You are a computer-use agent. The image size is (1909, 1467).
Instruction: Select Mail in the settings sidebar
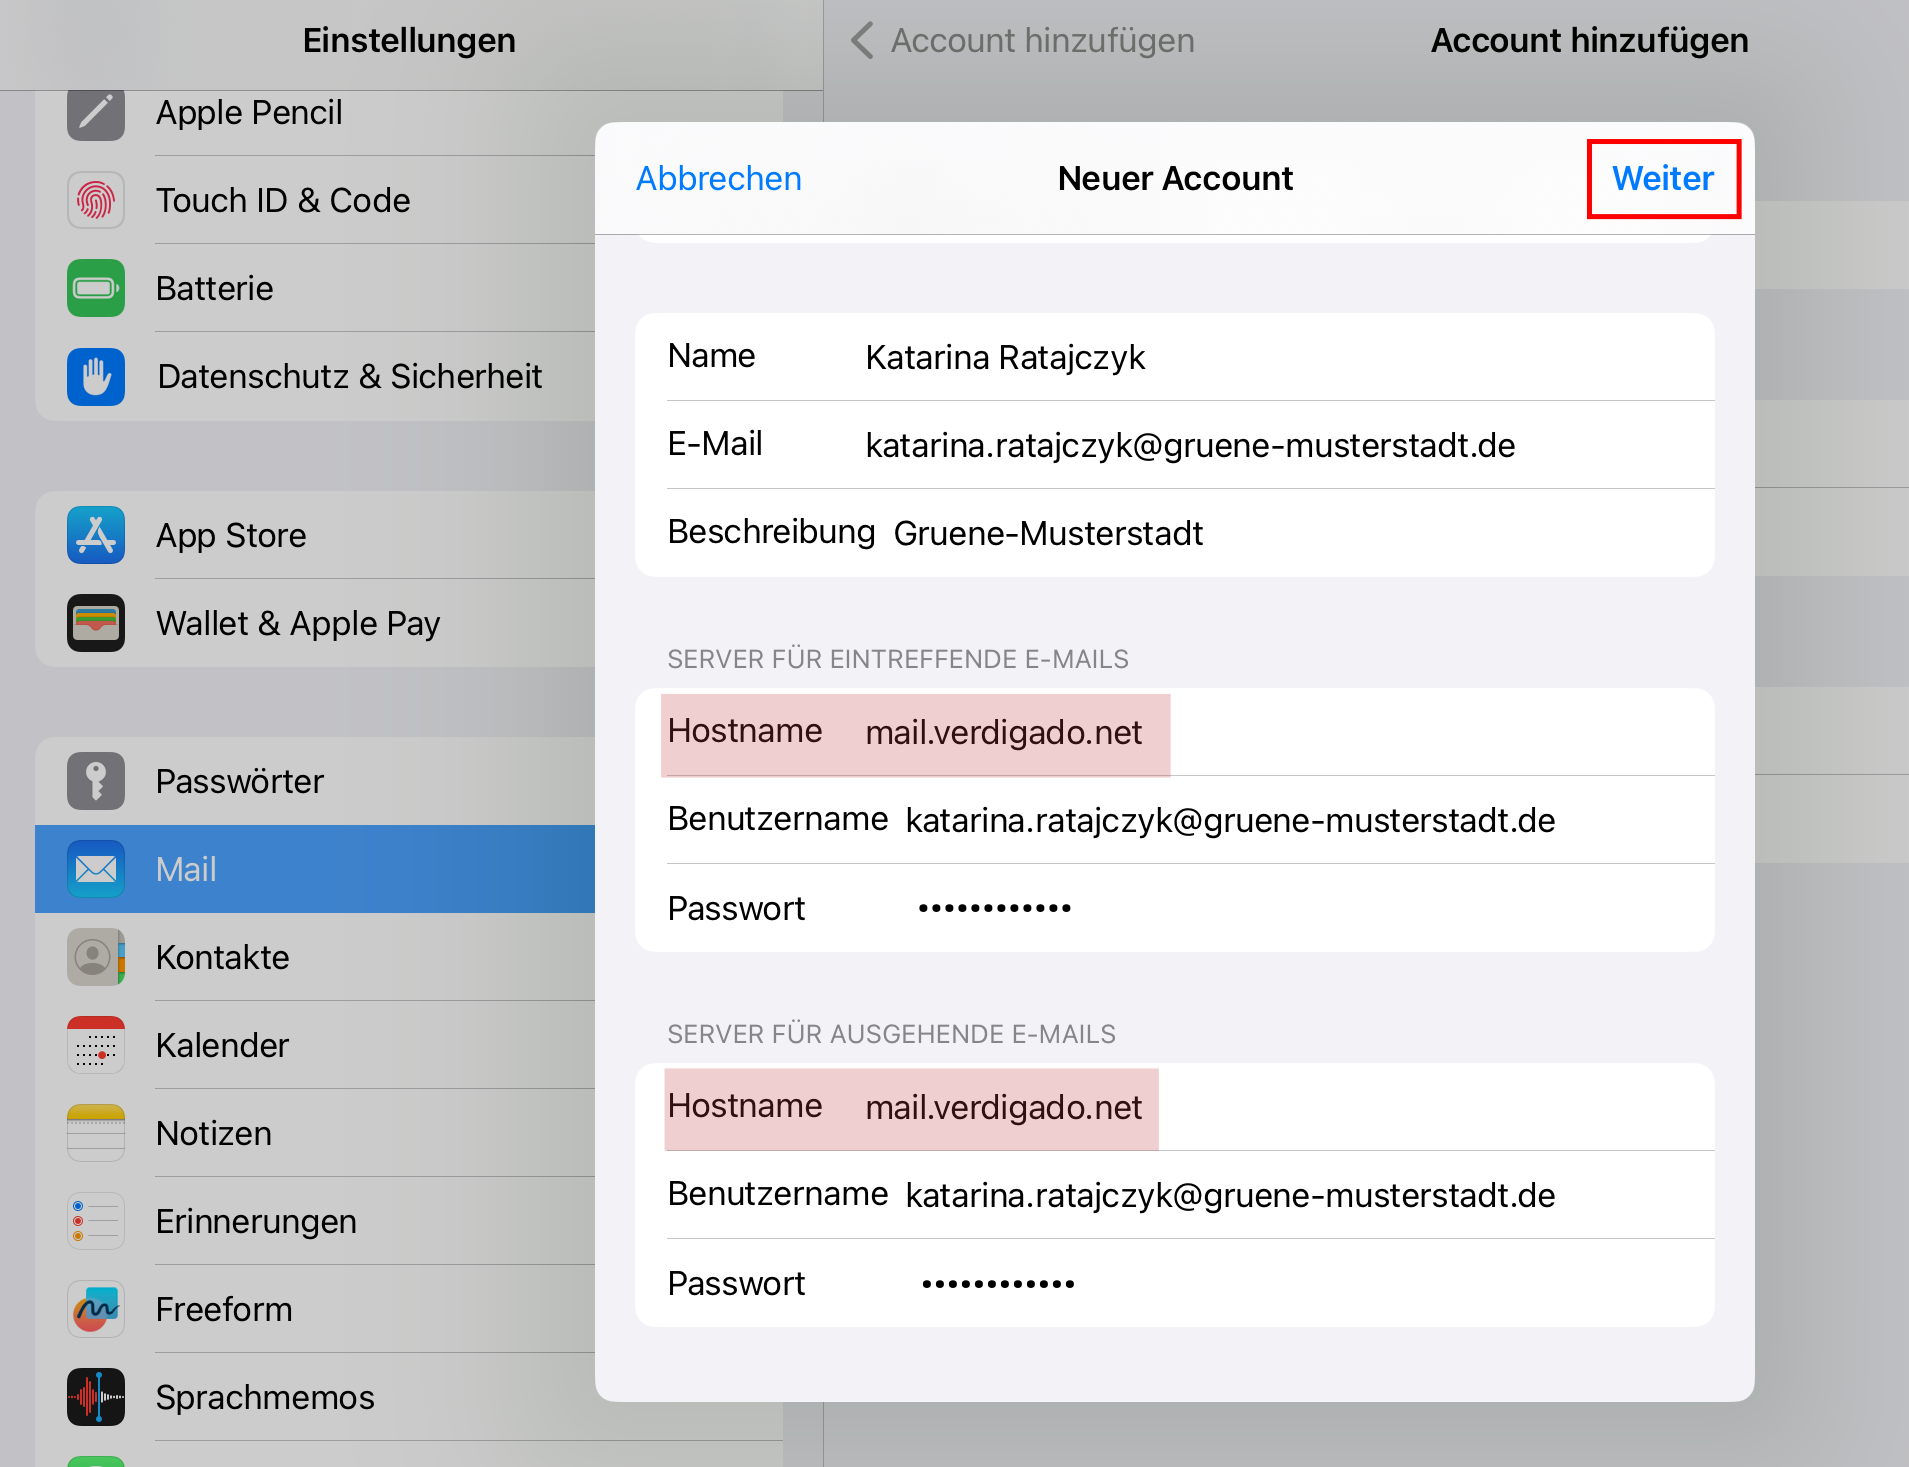tap(315, 869)
